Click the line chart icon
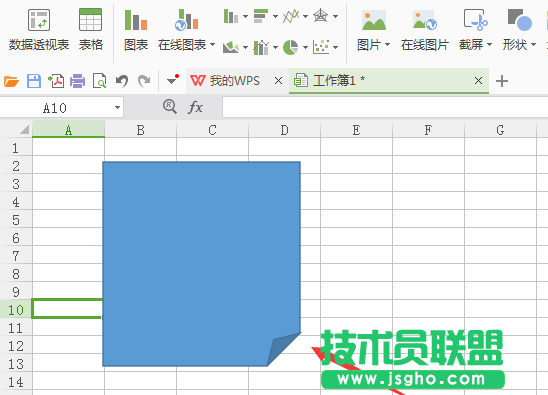 [291, 16]
